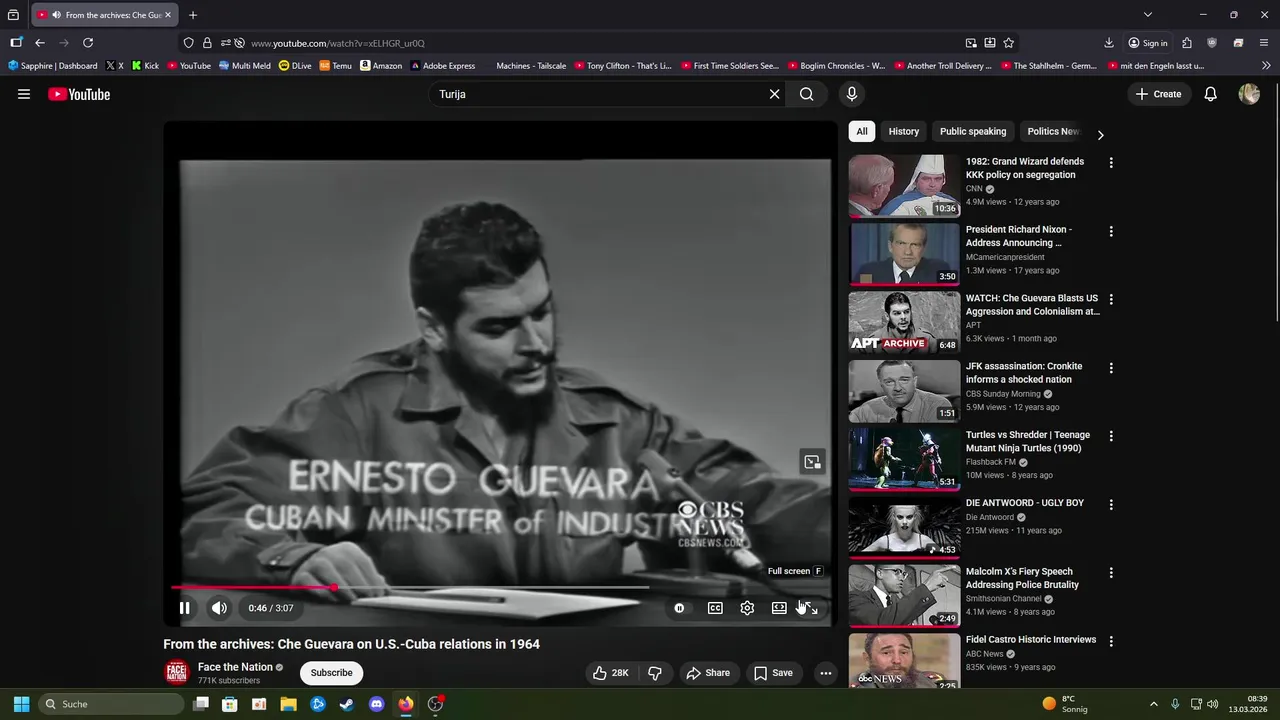Open Face the Nation channel name
The image size is (1280, 720).
235,667
